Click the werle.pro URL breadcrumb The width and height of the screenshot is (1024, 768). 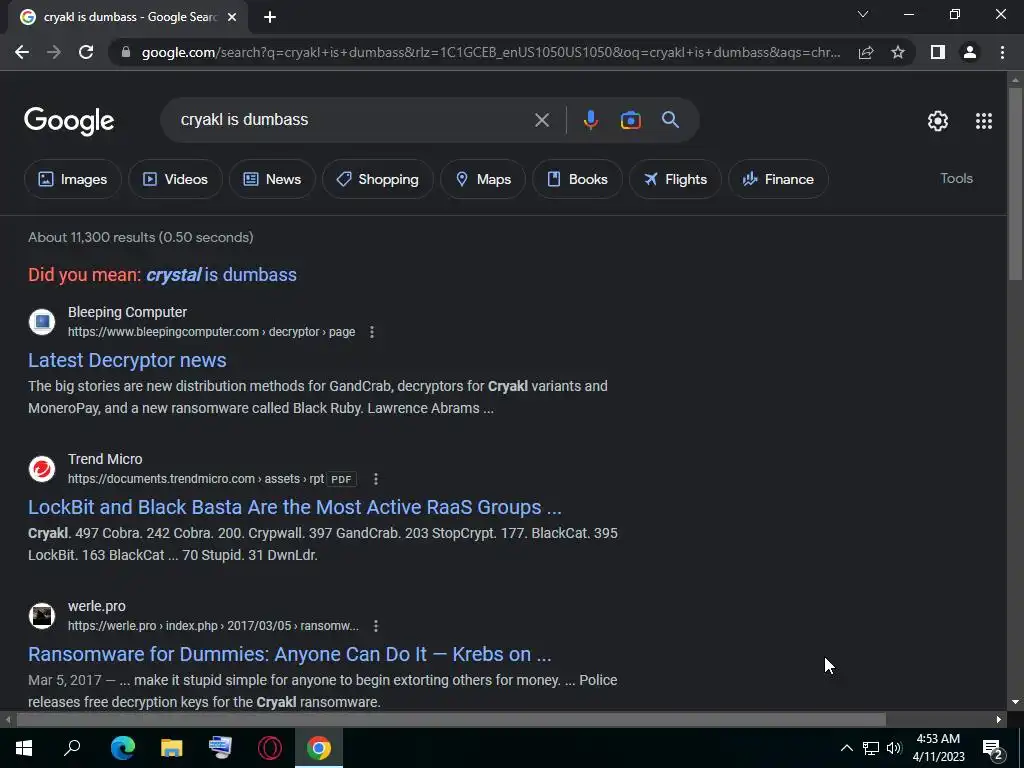click(x=213, y=626)
